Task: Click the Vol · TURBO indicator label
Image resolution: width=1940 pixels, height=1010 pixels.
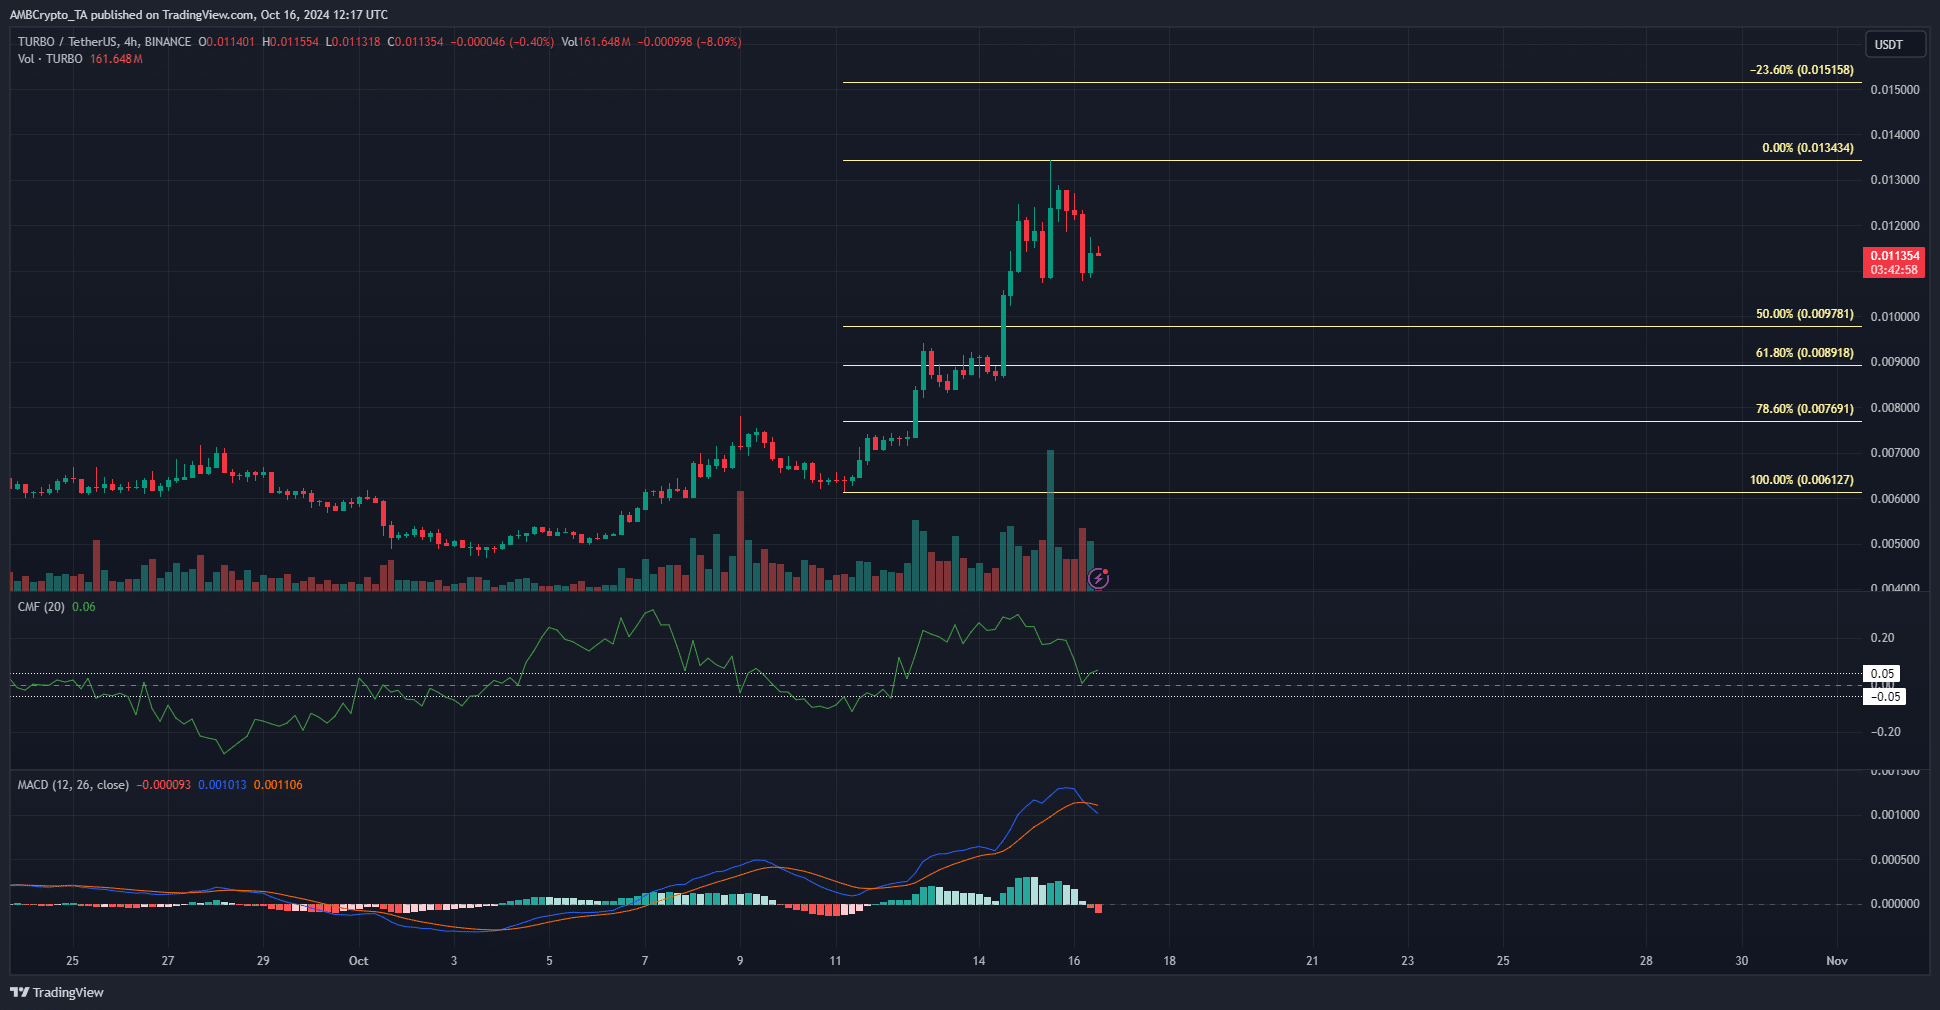Action: point(50,59)
